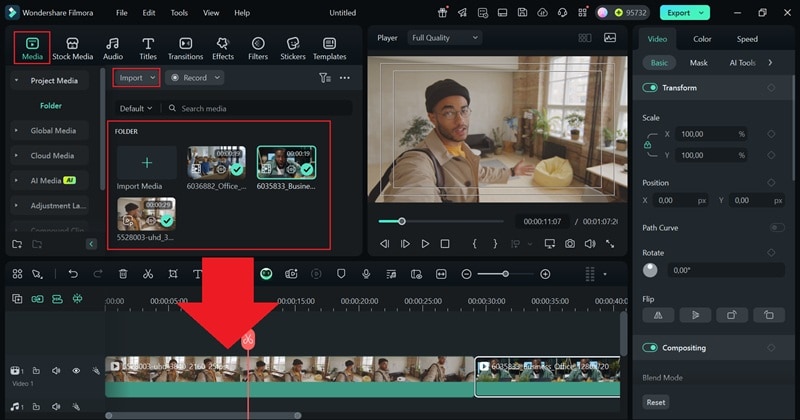Open the File menu

click(121, 13)
